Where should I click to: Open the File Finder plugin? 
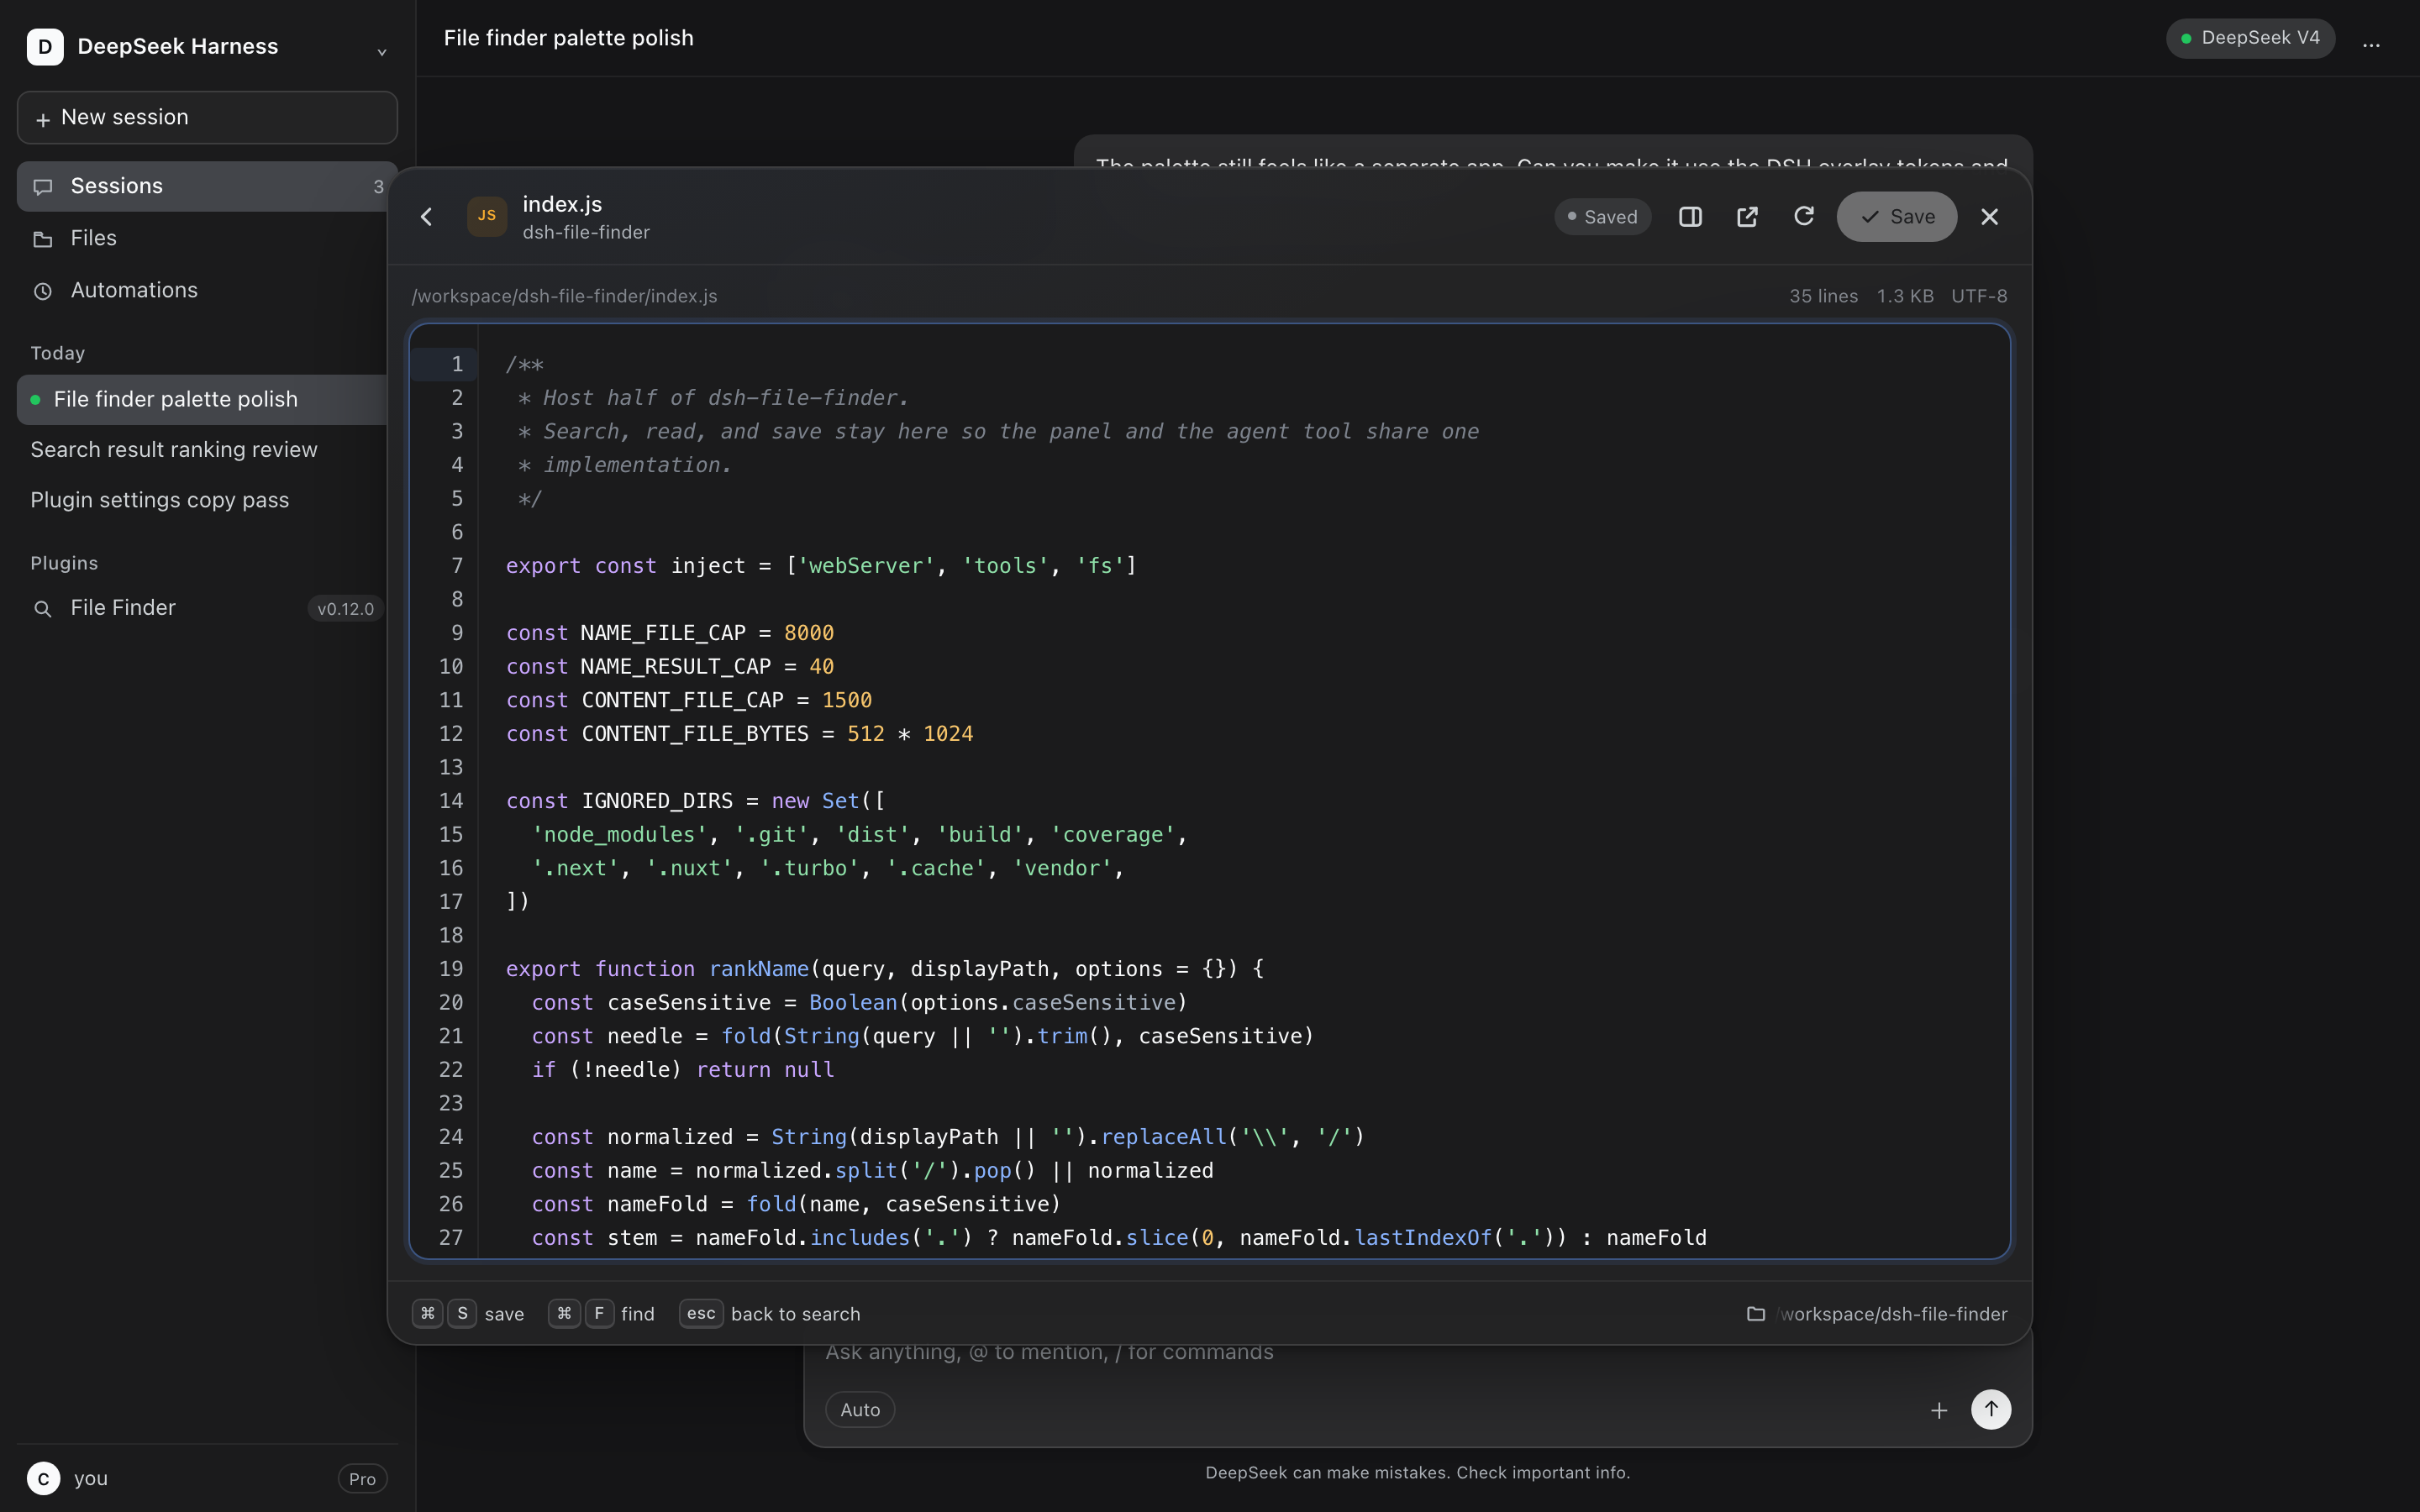click(202, 608)
